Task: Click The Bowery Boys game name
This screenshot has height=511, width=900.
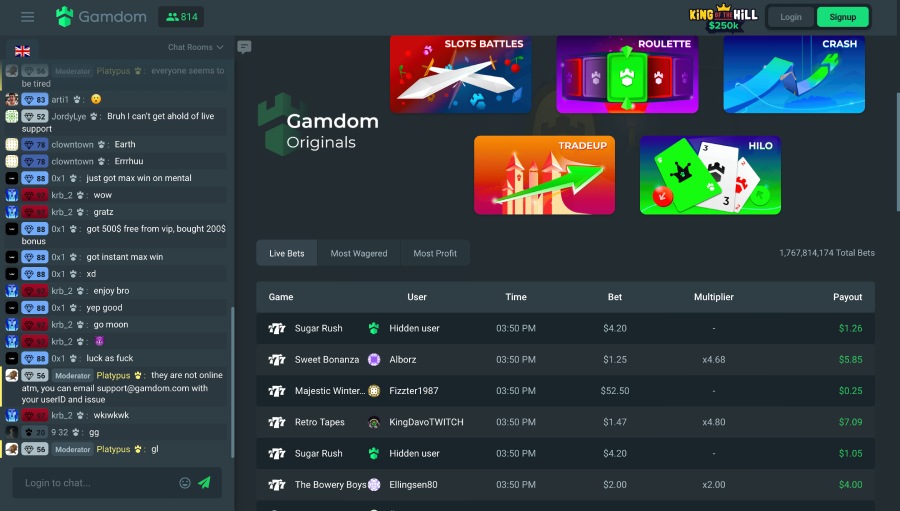Action: (x=330, y=485)
